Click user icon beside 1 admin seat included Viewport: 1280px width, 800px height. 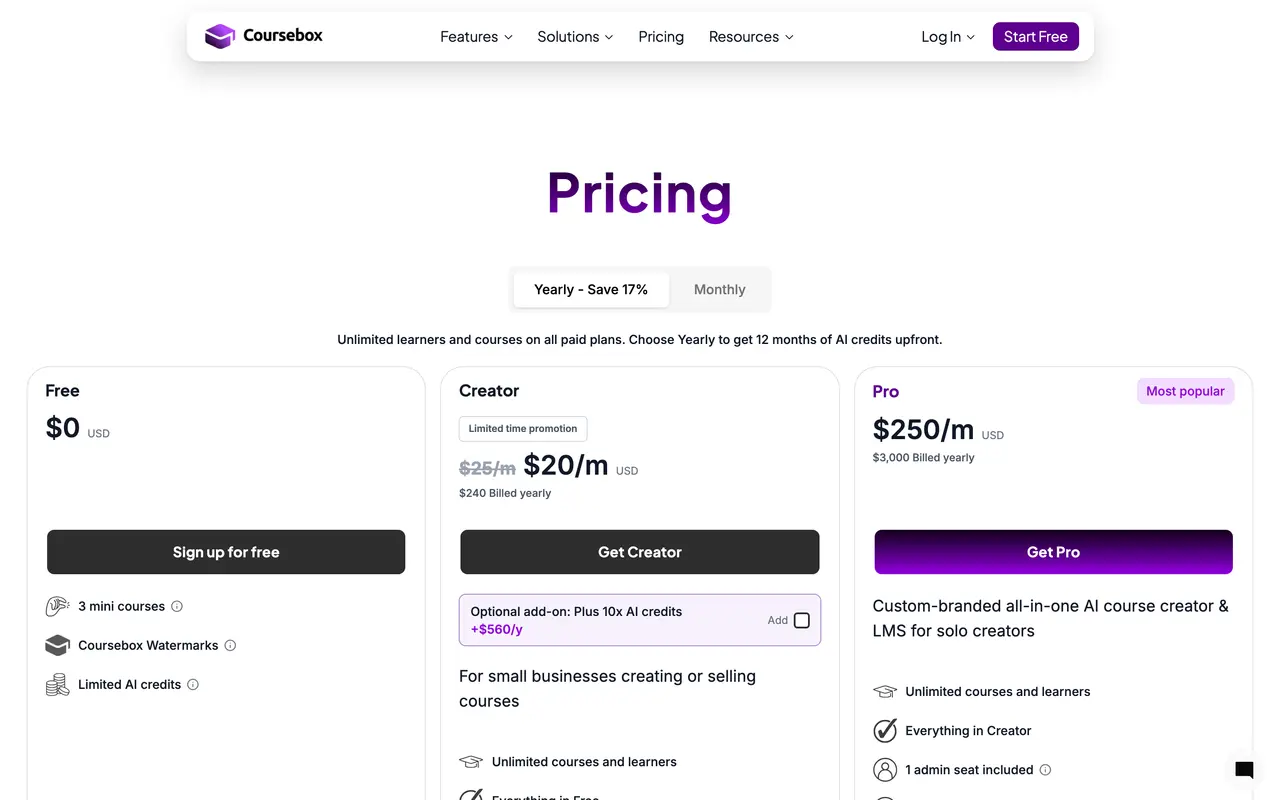point(885,770)
